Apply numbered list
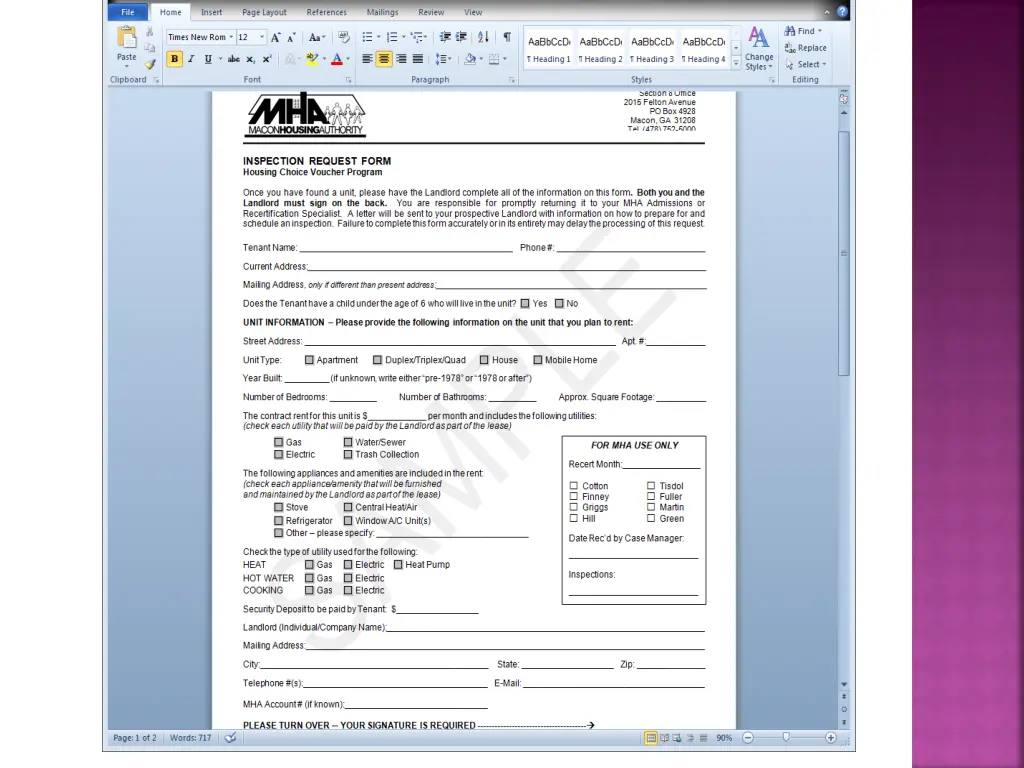This screenshot has height=768, width=1024. 392,37
